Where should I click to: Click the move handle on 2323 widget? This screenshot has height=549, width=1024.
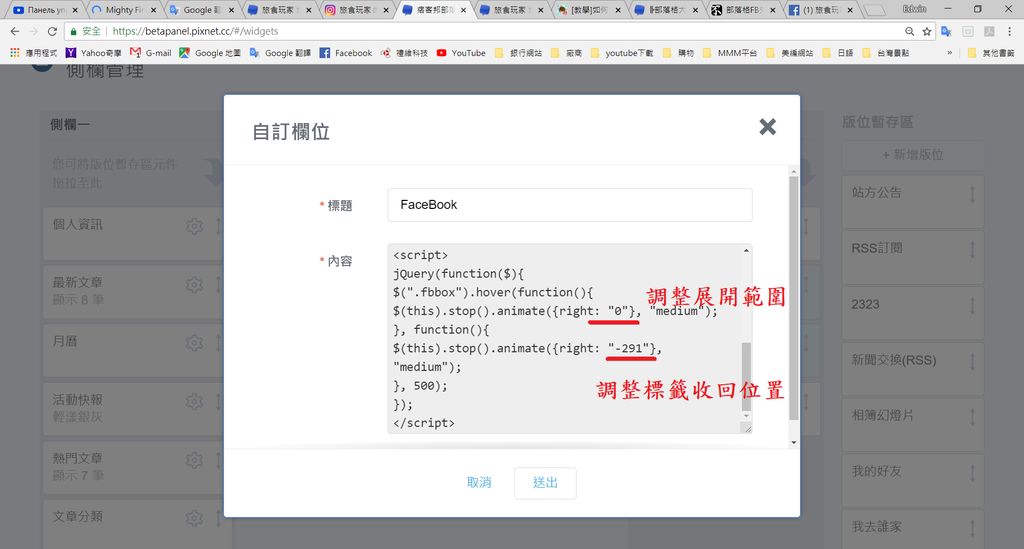tap(972, 306)
